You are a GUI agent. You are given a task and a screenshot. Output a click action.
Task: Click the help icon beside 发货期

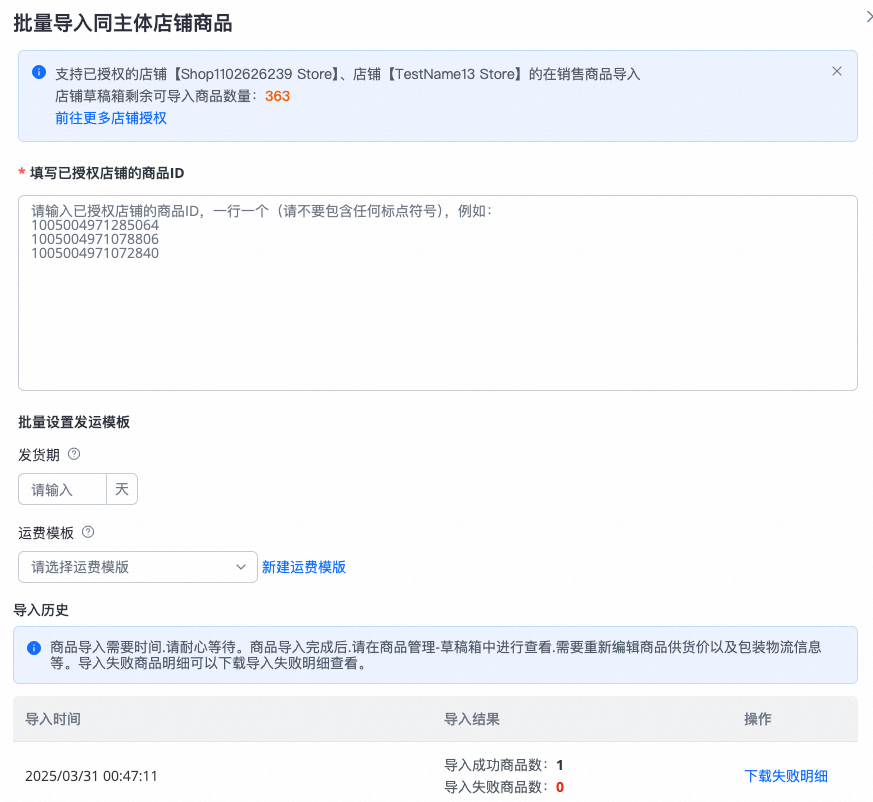tap(74, 454)
